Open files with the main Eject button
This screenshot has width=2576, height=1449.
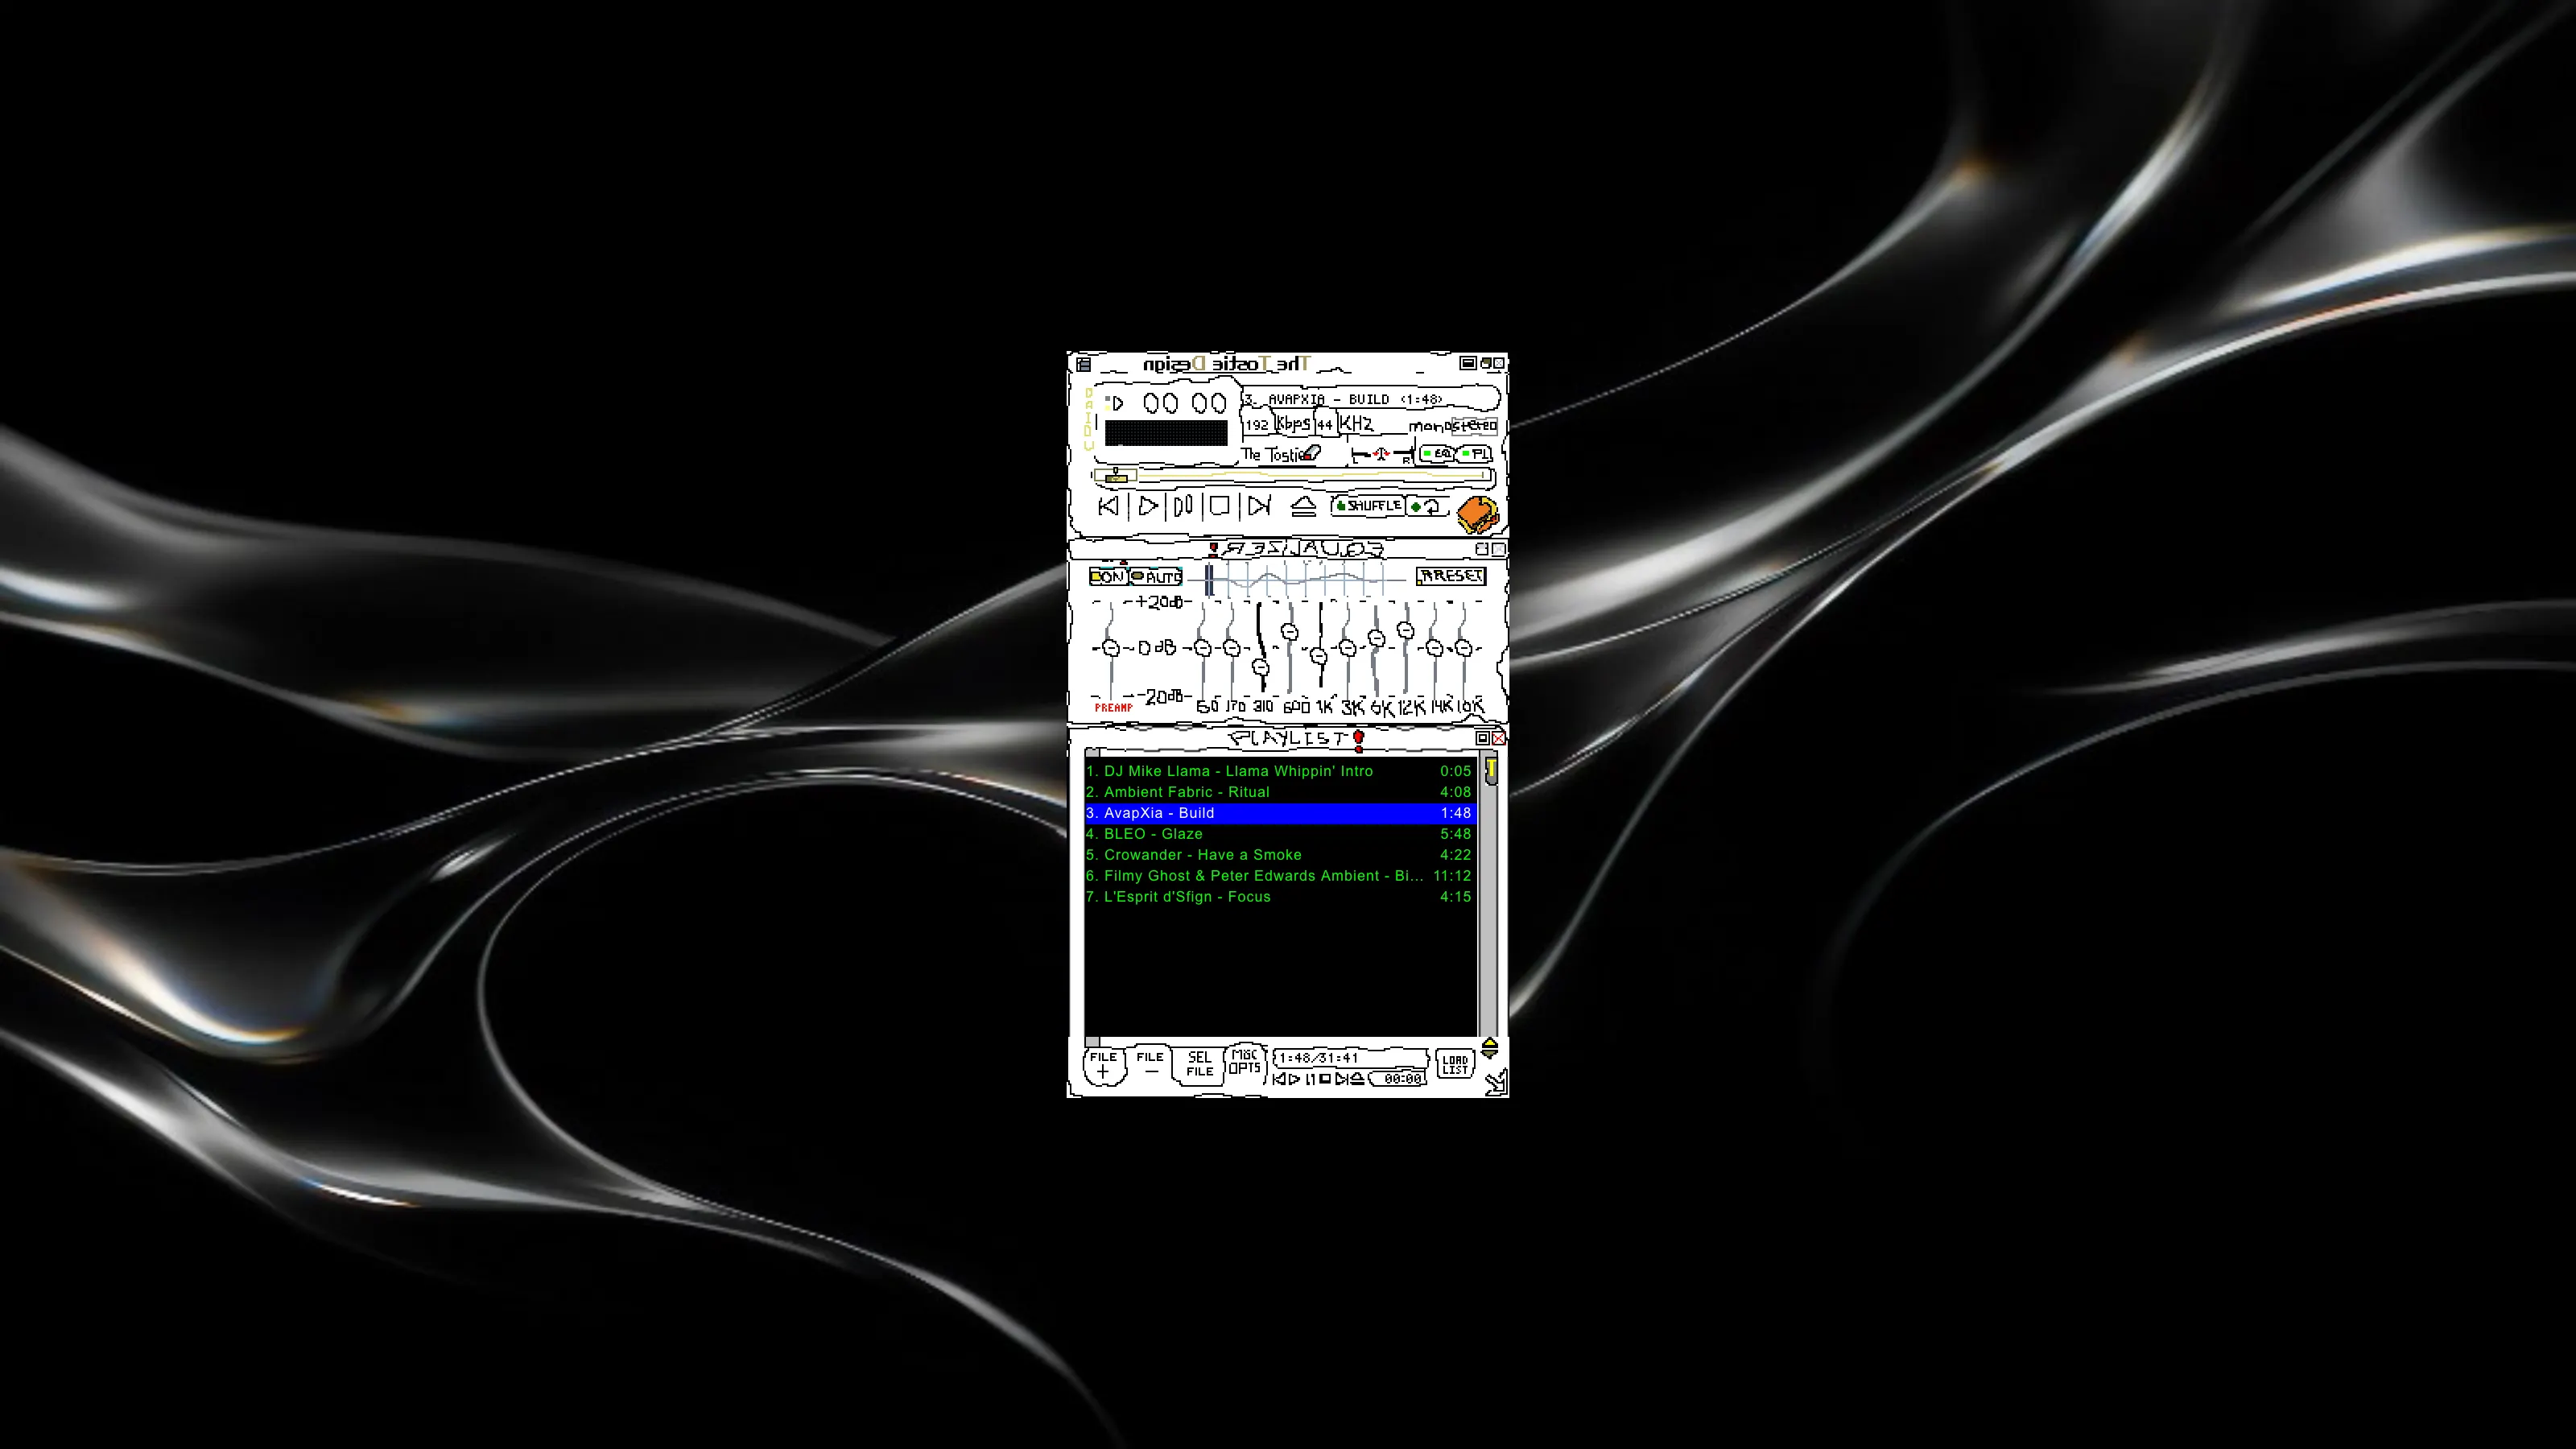1303,507
